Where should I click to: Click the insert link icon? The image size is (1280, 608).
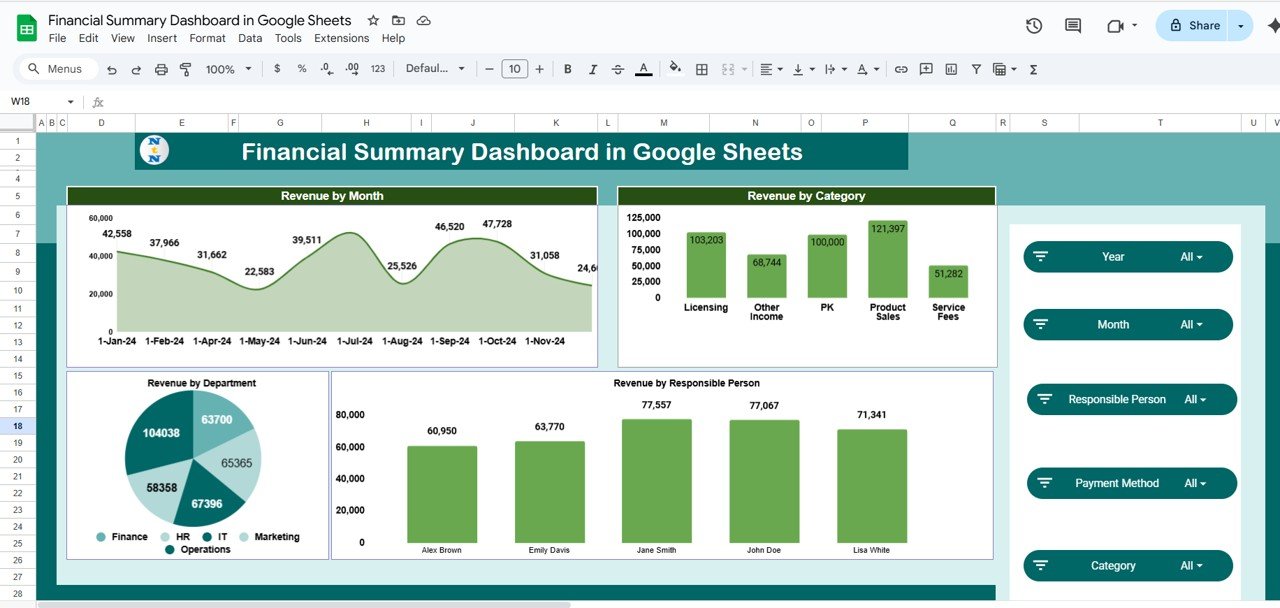click(901, 70)
